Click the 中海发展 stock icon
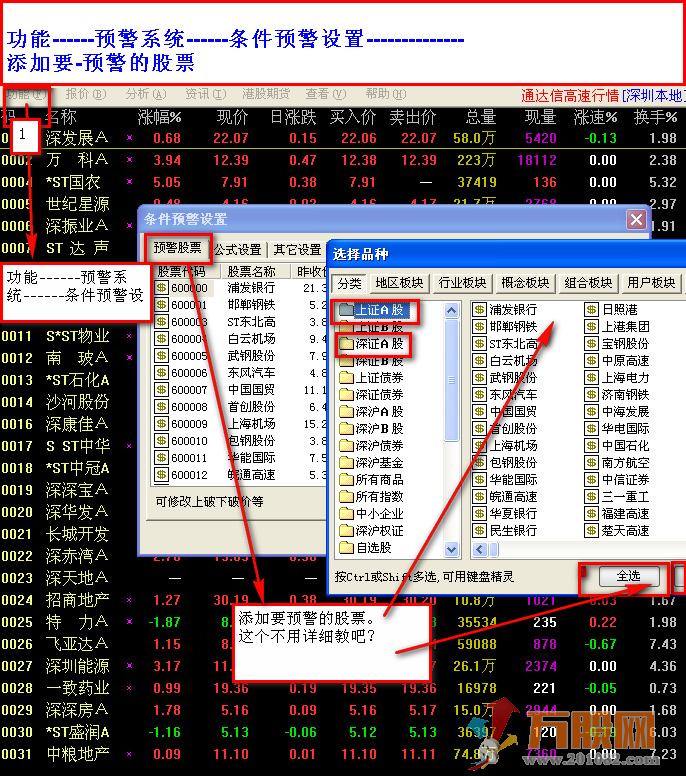This screenshot has height=776, width=686. tap(591, 412)
